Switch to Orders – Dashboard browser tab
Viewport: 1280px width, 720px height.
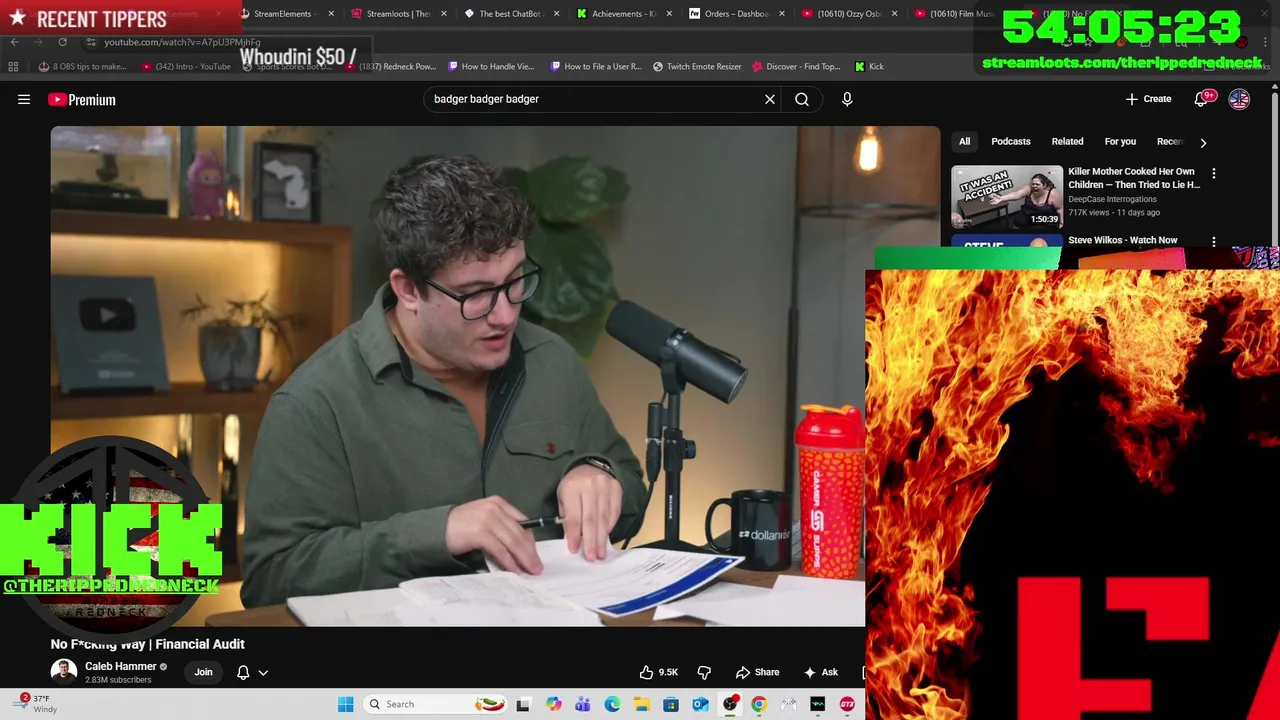735,14
